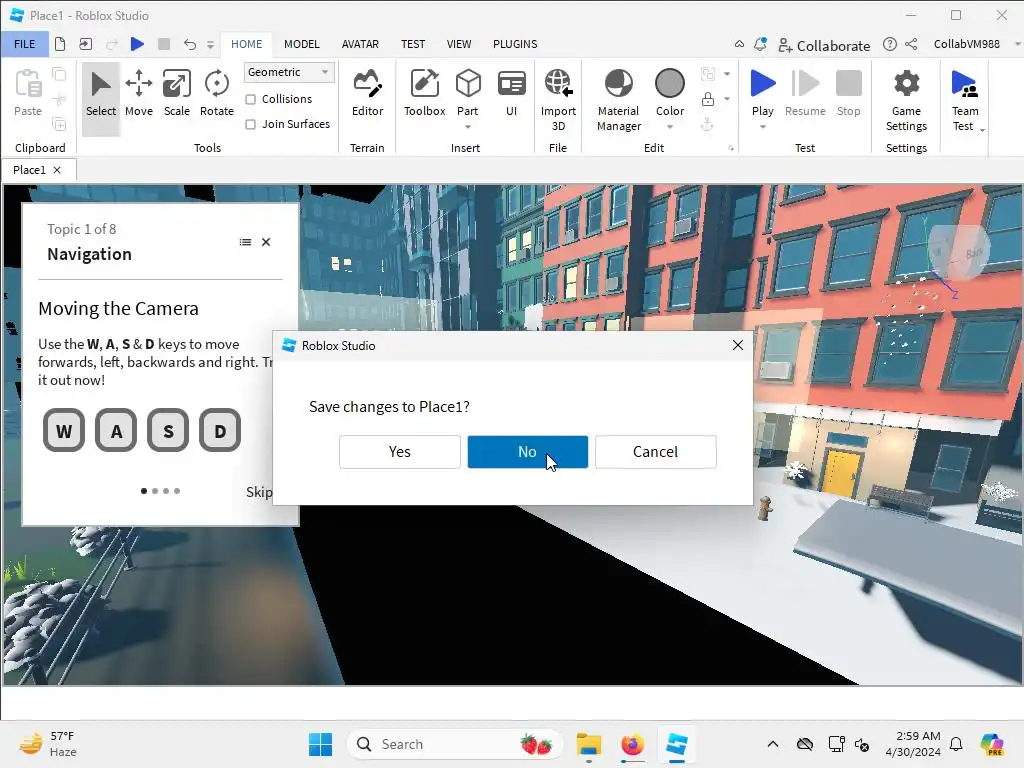The image size is (1024, 768).
Task: Click the anchor icon
Action: 707,124
